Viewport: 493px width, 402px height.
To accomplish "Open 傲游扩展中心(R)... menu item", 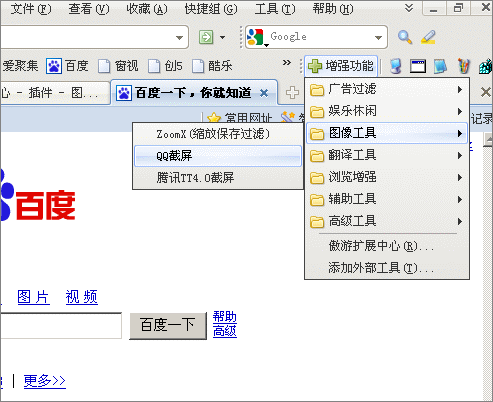I will (x=387, y=246).
